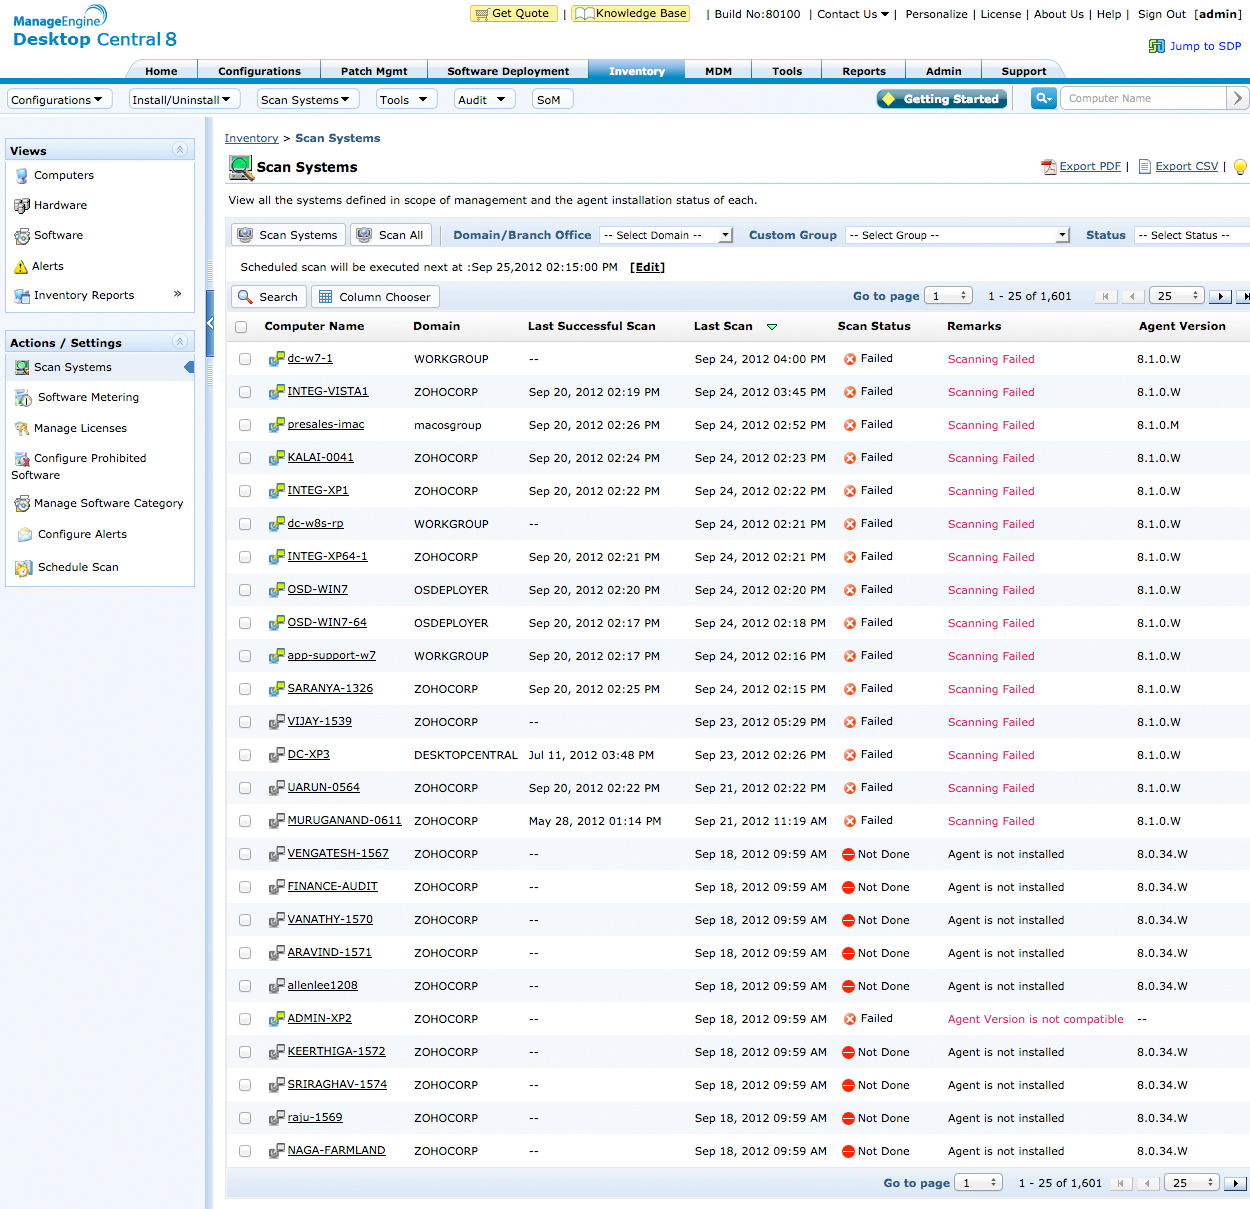Tick the select-all header checkbox
The height and width of the screenshot is (1209, 1250).
click(x=241, y=327)
